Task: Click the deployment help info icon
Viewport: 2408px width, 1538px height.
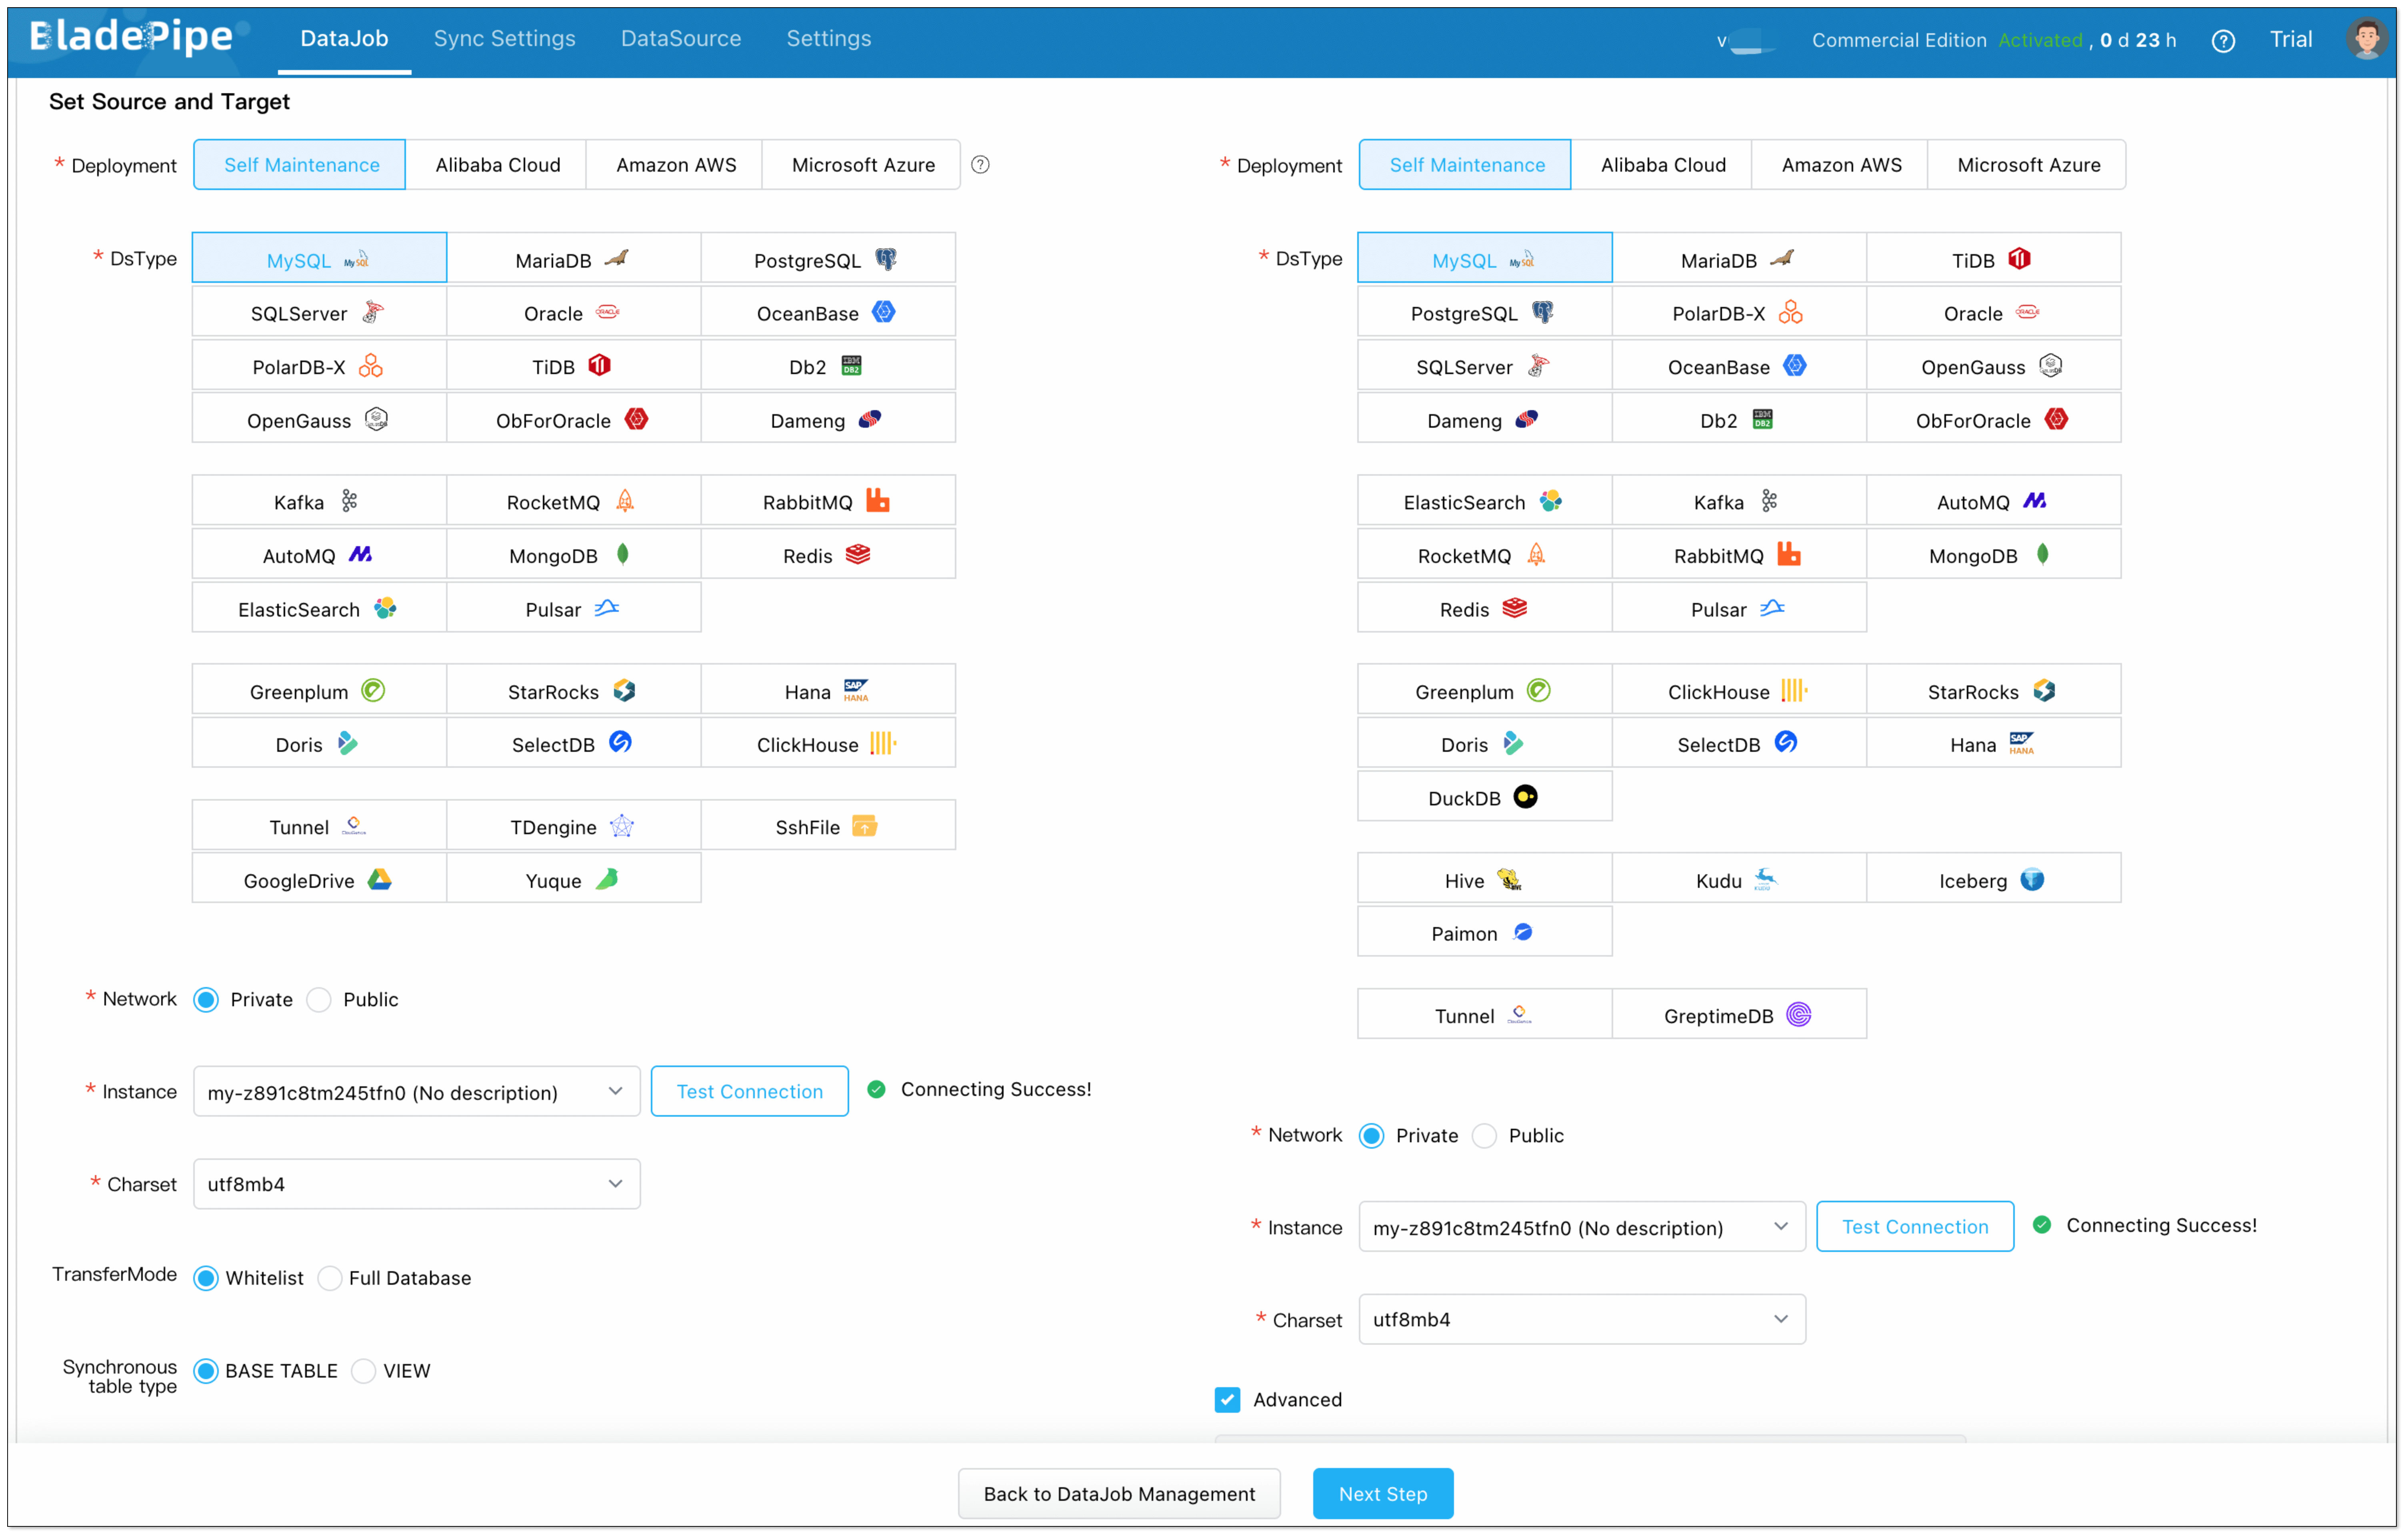Action: point(980,165)
